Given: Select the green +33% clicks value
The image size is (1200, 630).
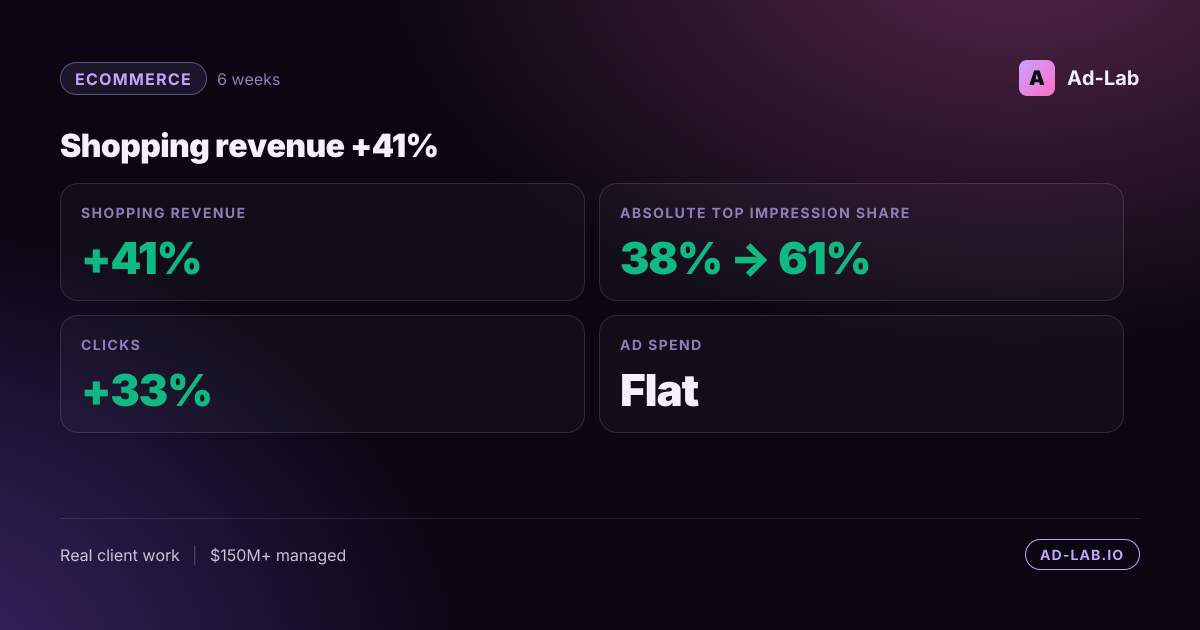Looking at the screenshot, I should 146,391.
